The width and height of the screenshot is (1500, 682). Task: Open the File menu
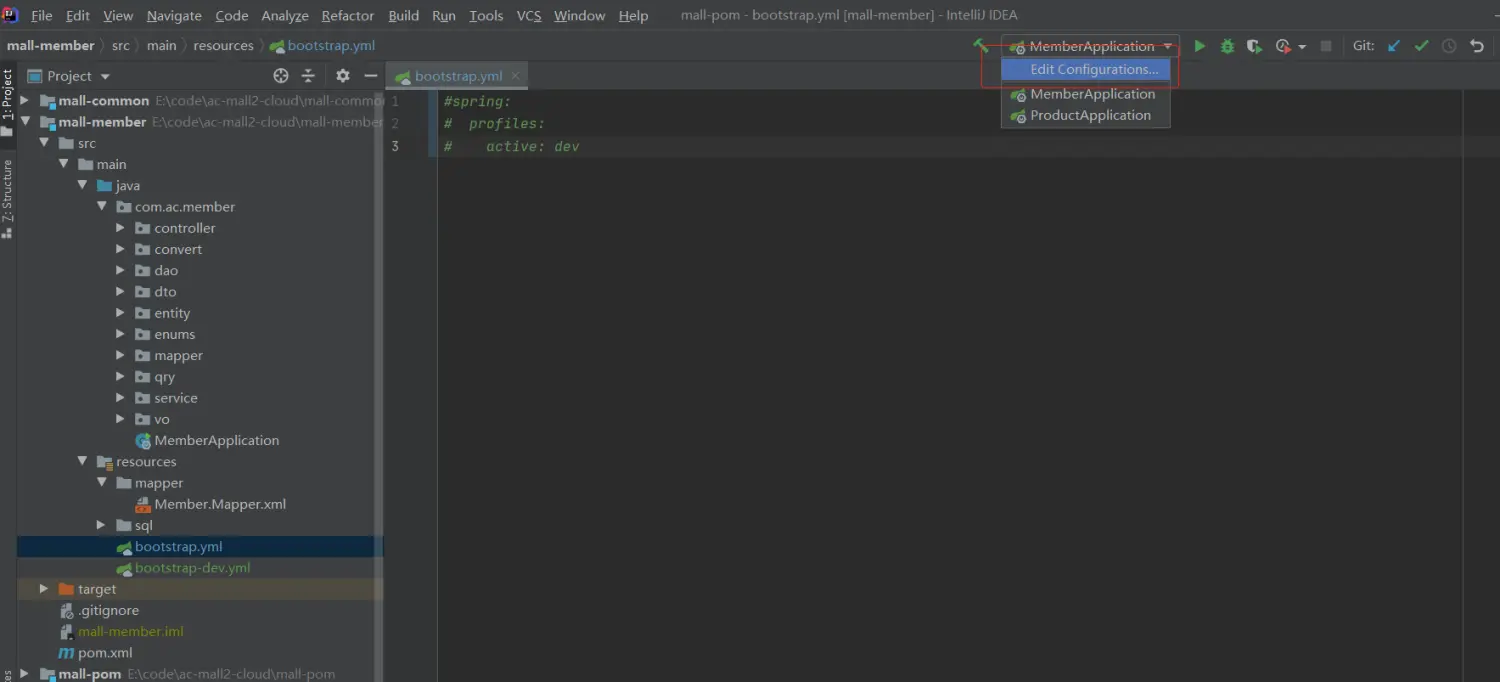point(42,16)
